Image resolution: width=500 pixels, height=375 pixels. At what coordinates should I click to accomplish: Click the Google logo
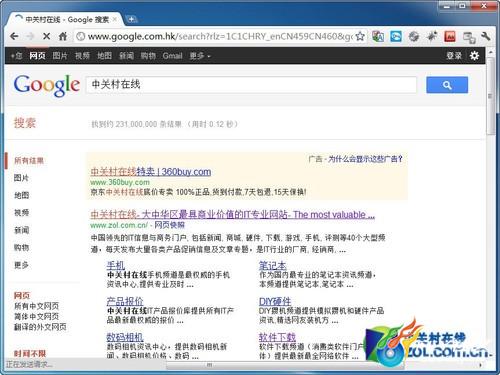click(47, 85)
